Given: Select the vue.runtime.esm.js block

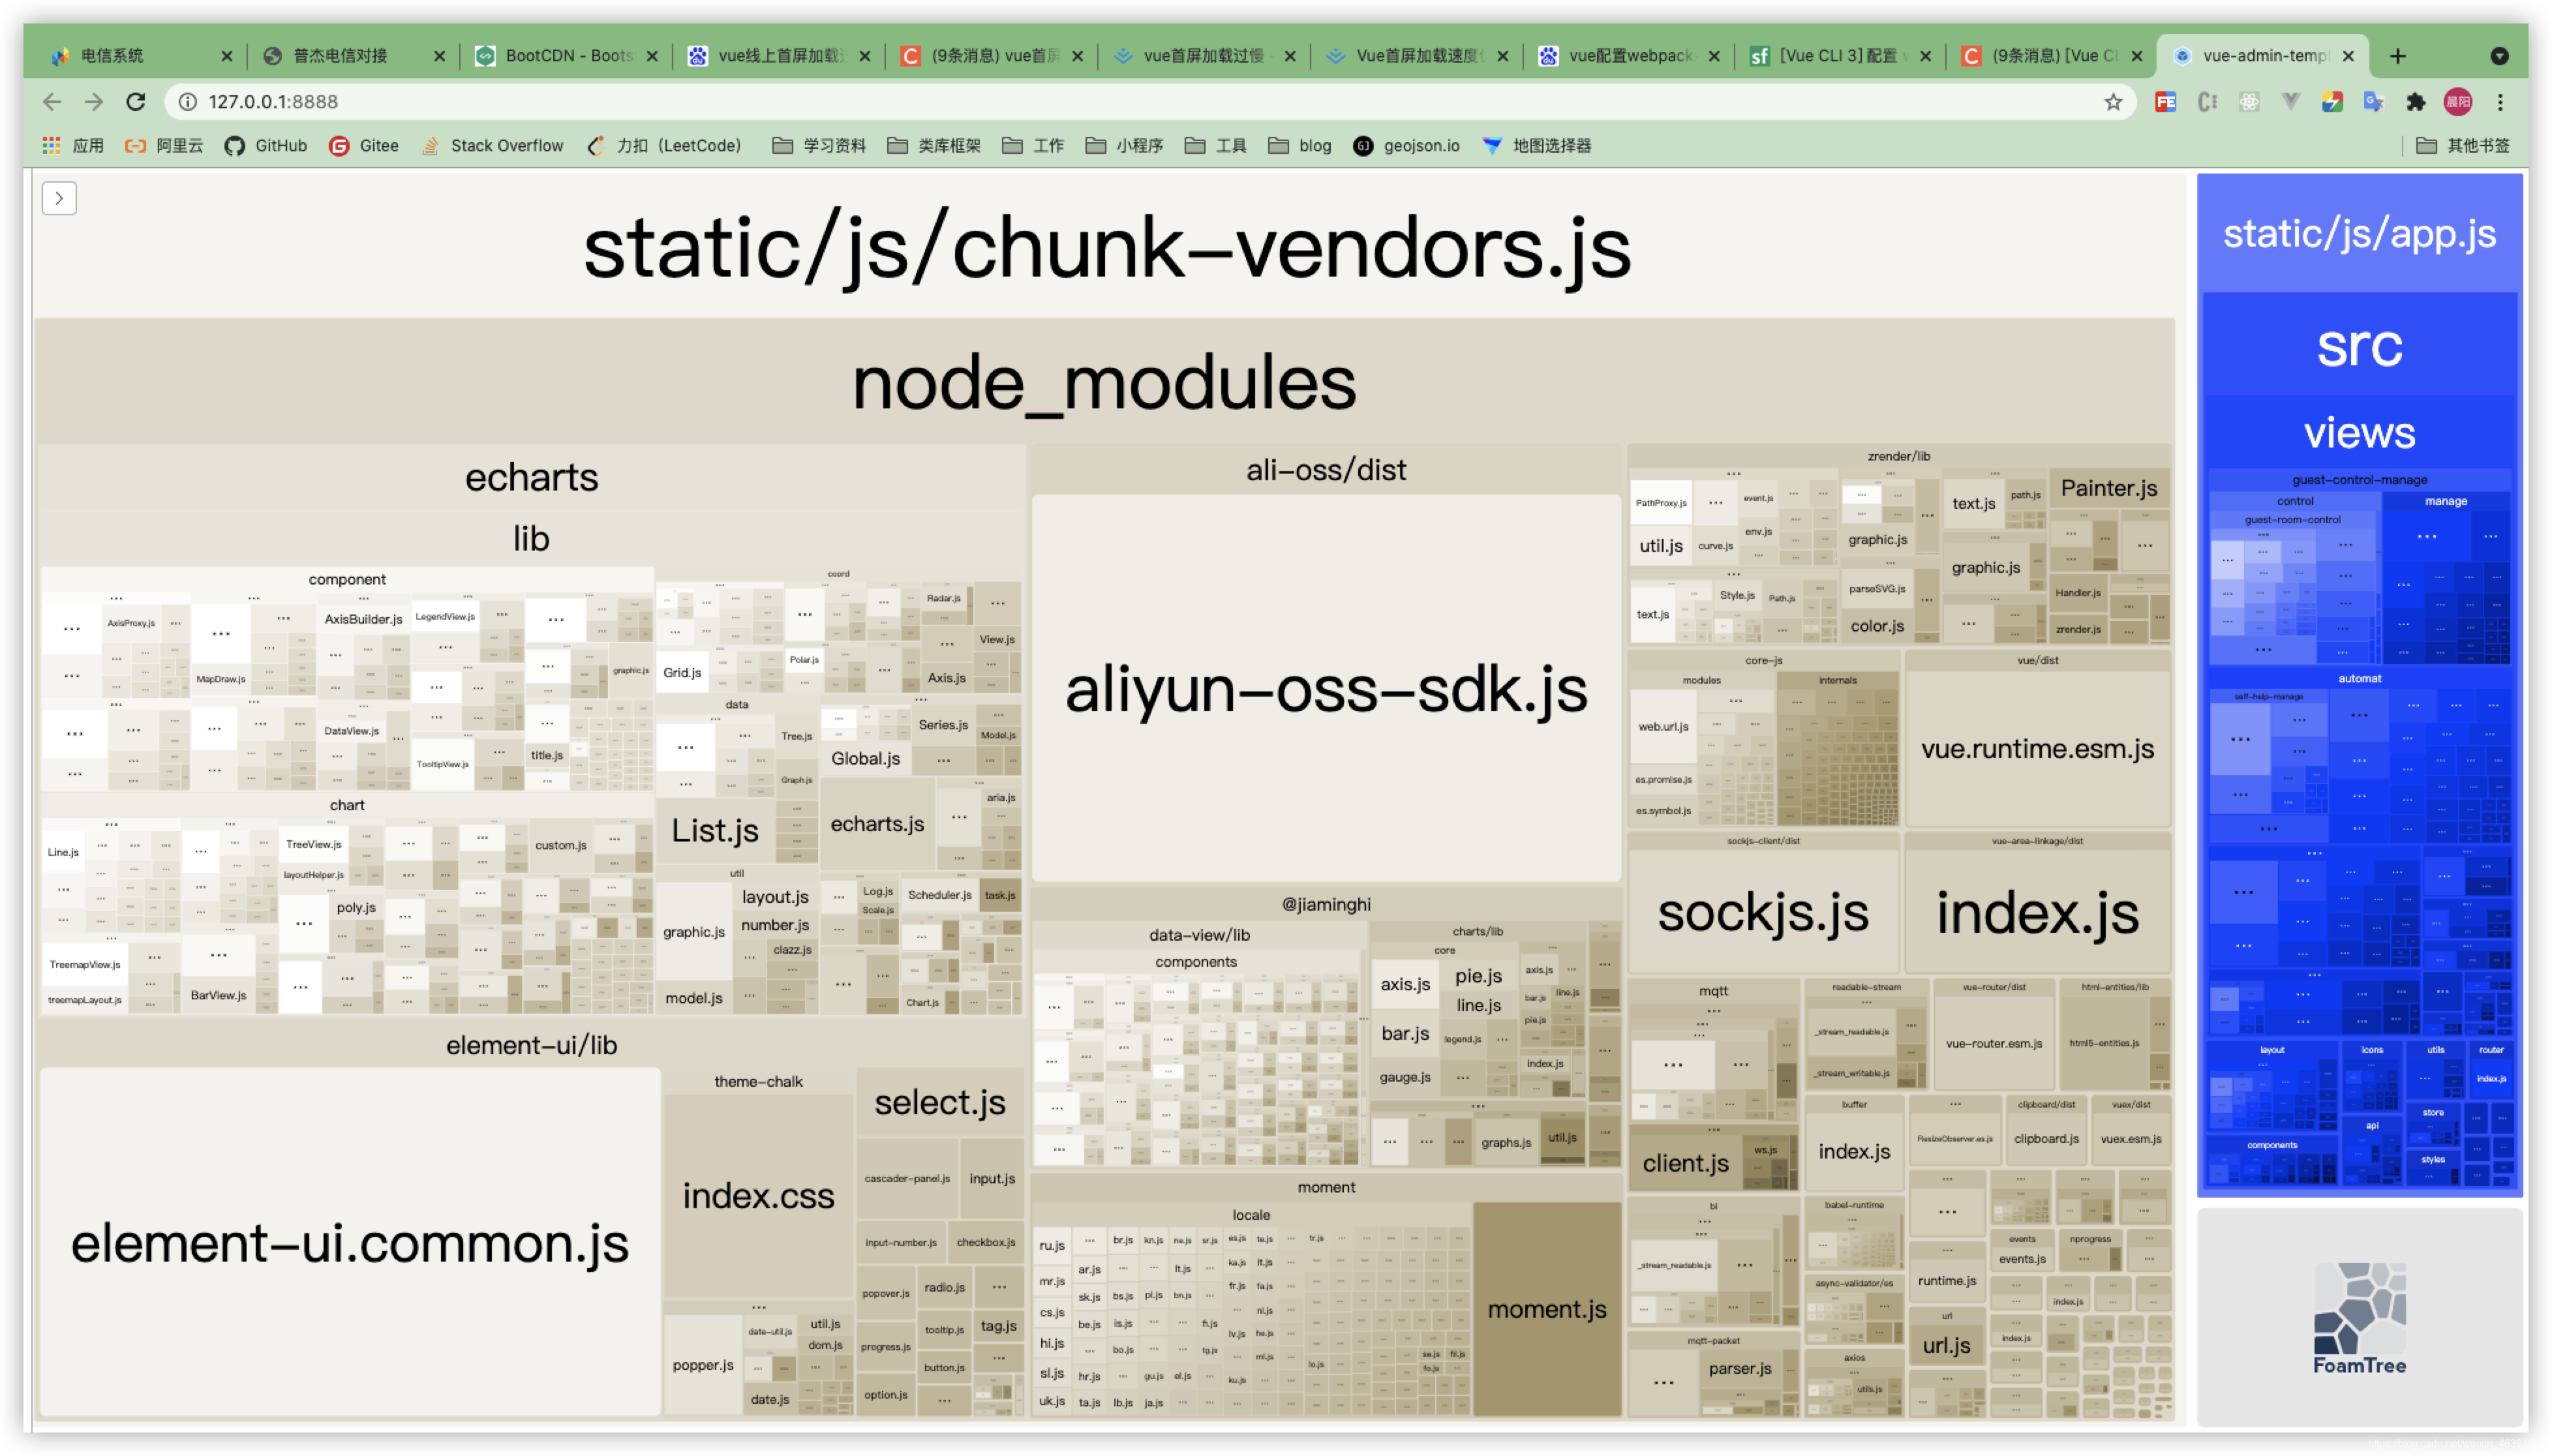Looking at the screenshot, I should (2037, 749).
